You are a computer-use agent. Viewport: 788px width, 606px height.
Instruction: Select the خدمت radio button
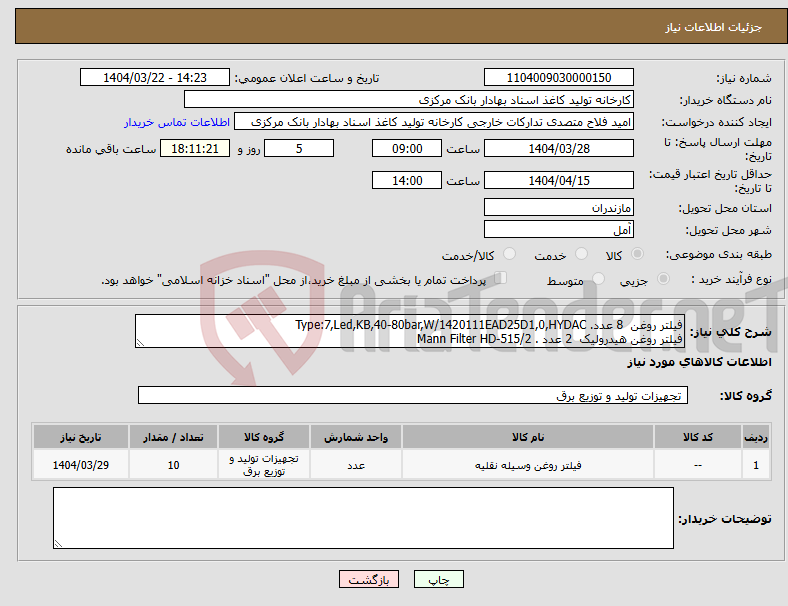[581, 254]
